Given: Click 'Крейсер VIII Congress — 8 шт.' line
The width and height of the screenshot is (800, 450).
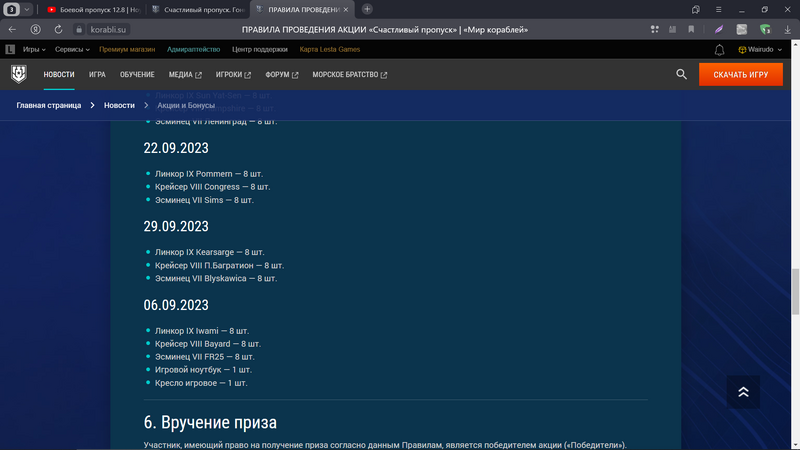Looking at the screenshot, I should (212, 187).
